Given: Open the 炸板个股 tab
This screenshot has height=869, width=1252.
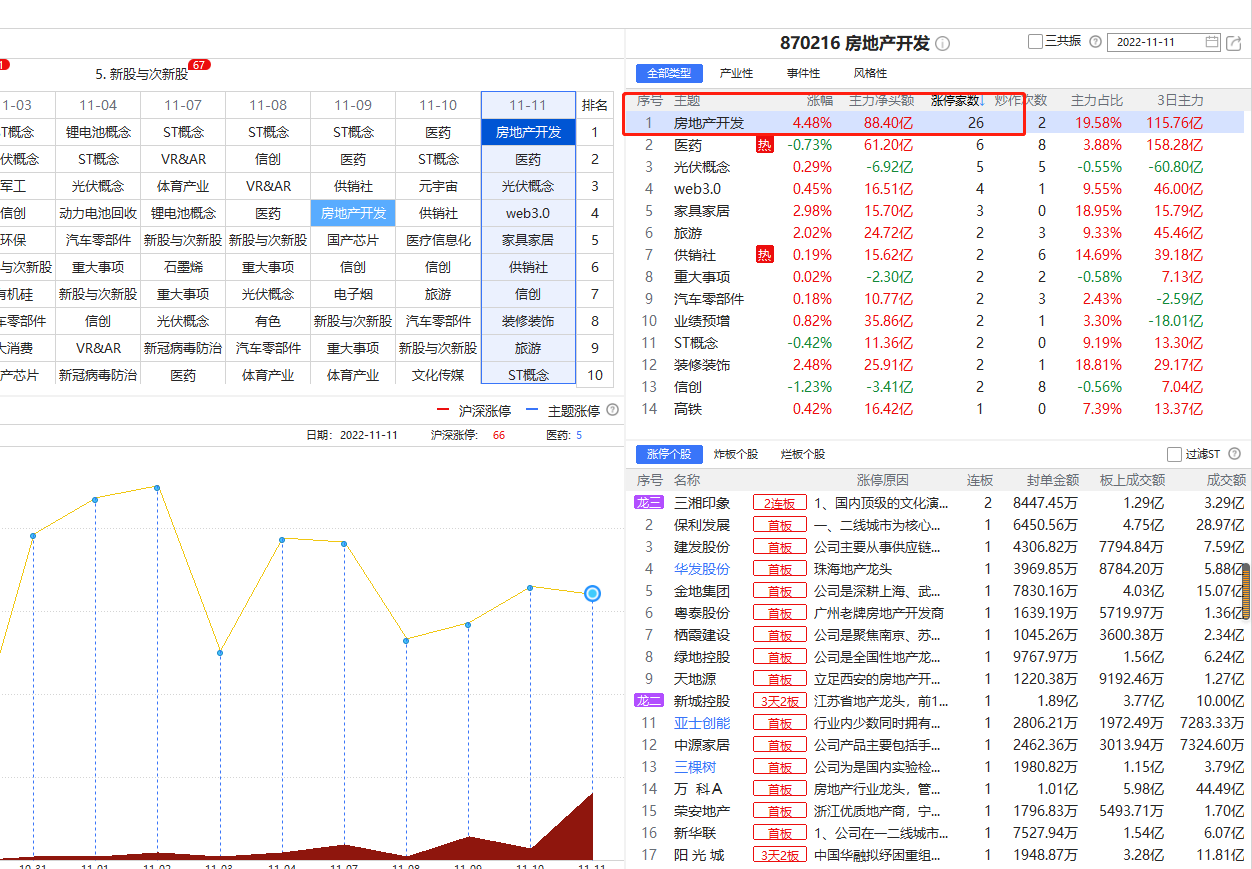Looking at the screenshot, I should 736,454.
